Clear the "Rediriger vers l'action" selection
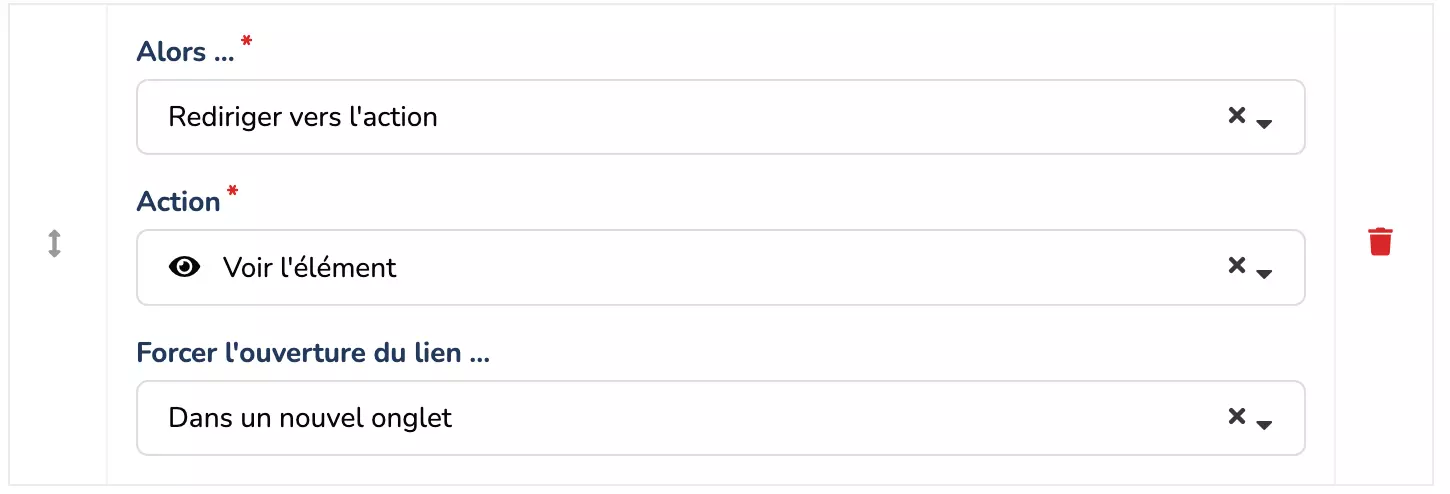Screen dimensions: 1450x494 pyautogui.click(x=1236, y=116)
